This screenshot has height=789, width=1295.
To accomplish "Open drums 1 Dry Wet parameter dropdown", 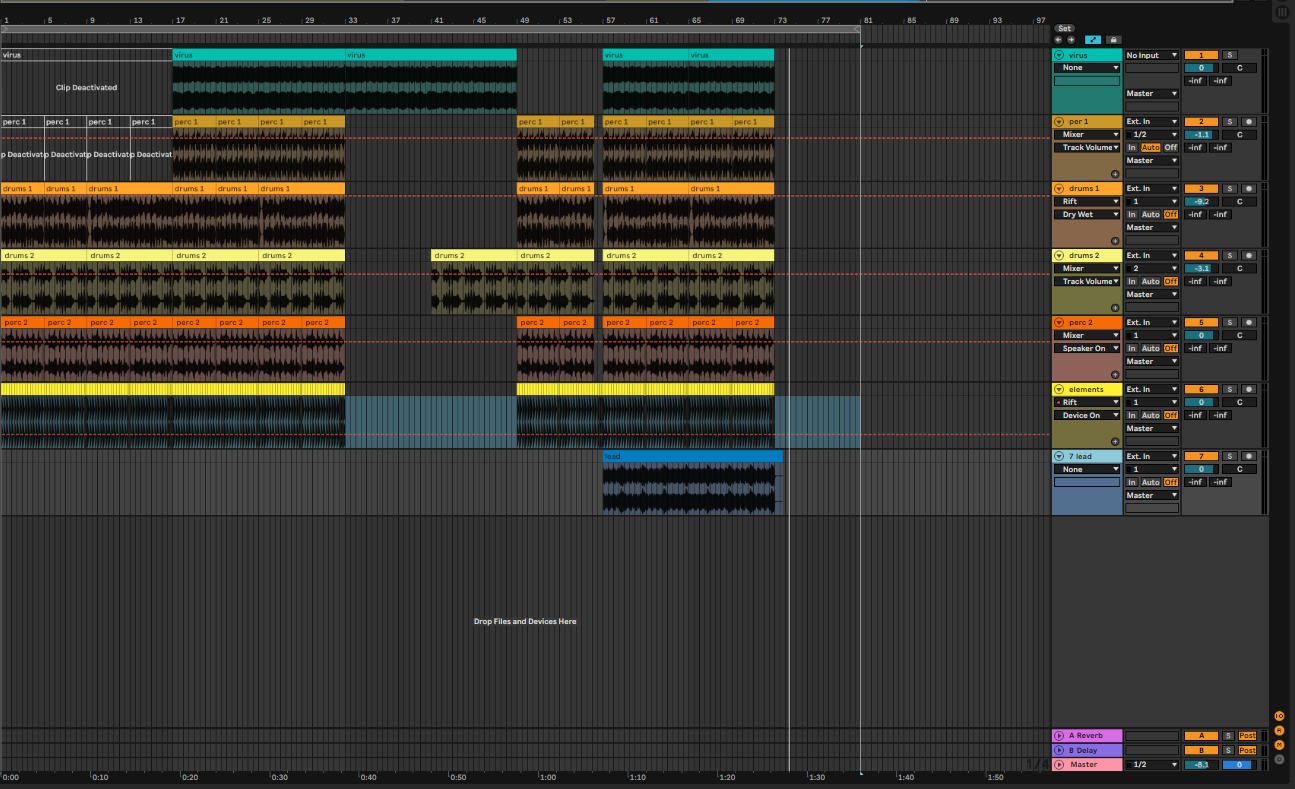I will (x=1087, y=214).
